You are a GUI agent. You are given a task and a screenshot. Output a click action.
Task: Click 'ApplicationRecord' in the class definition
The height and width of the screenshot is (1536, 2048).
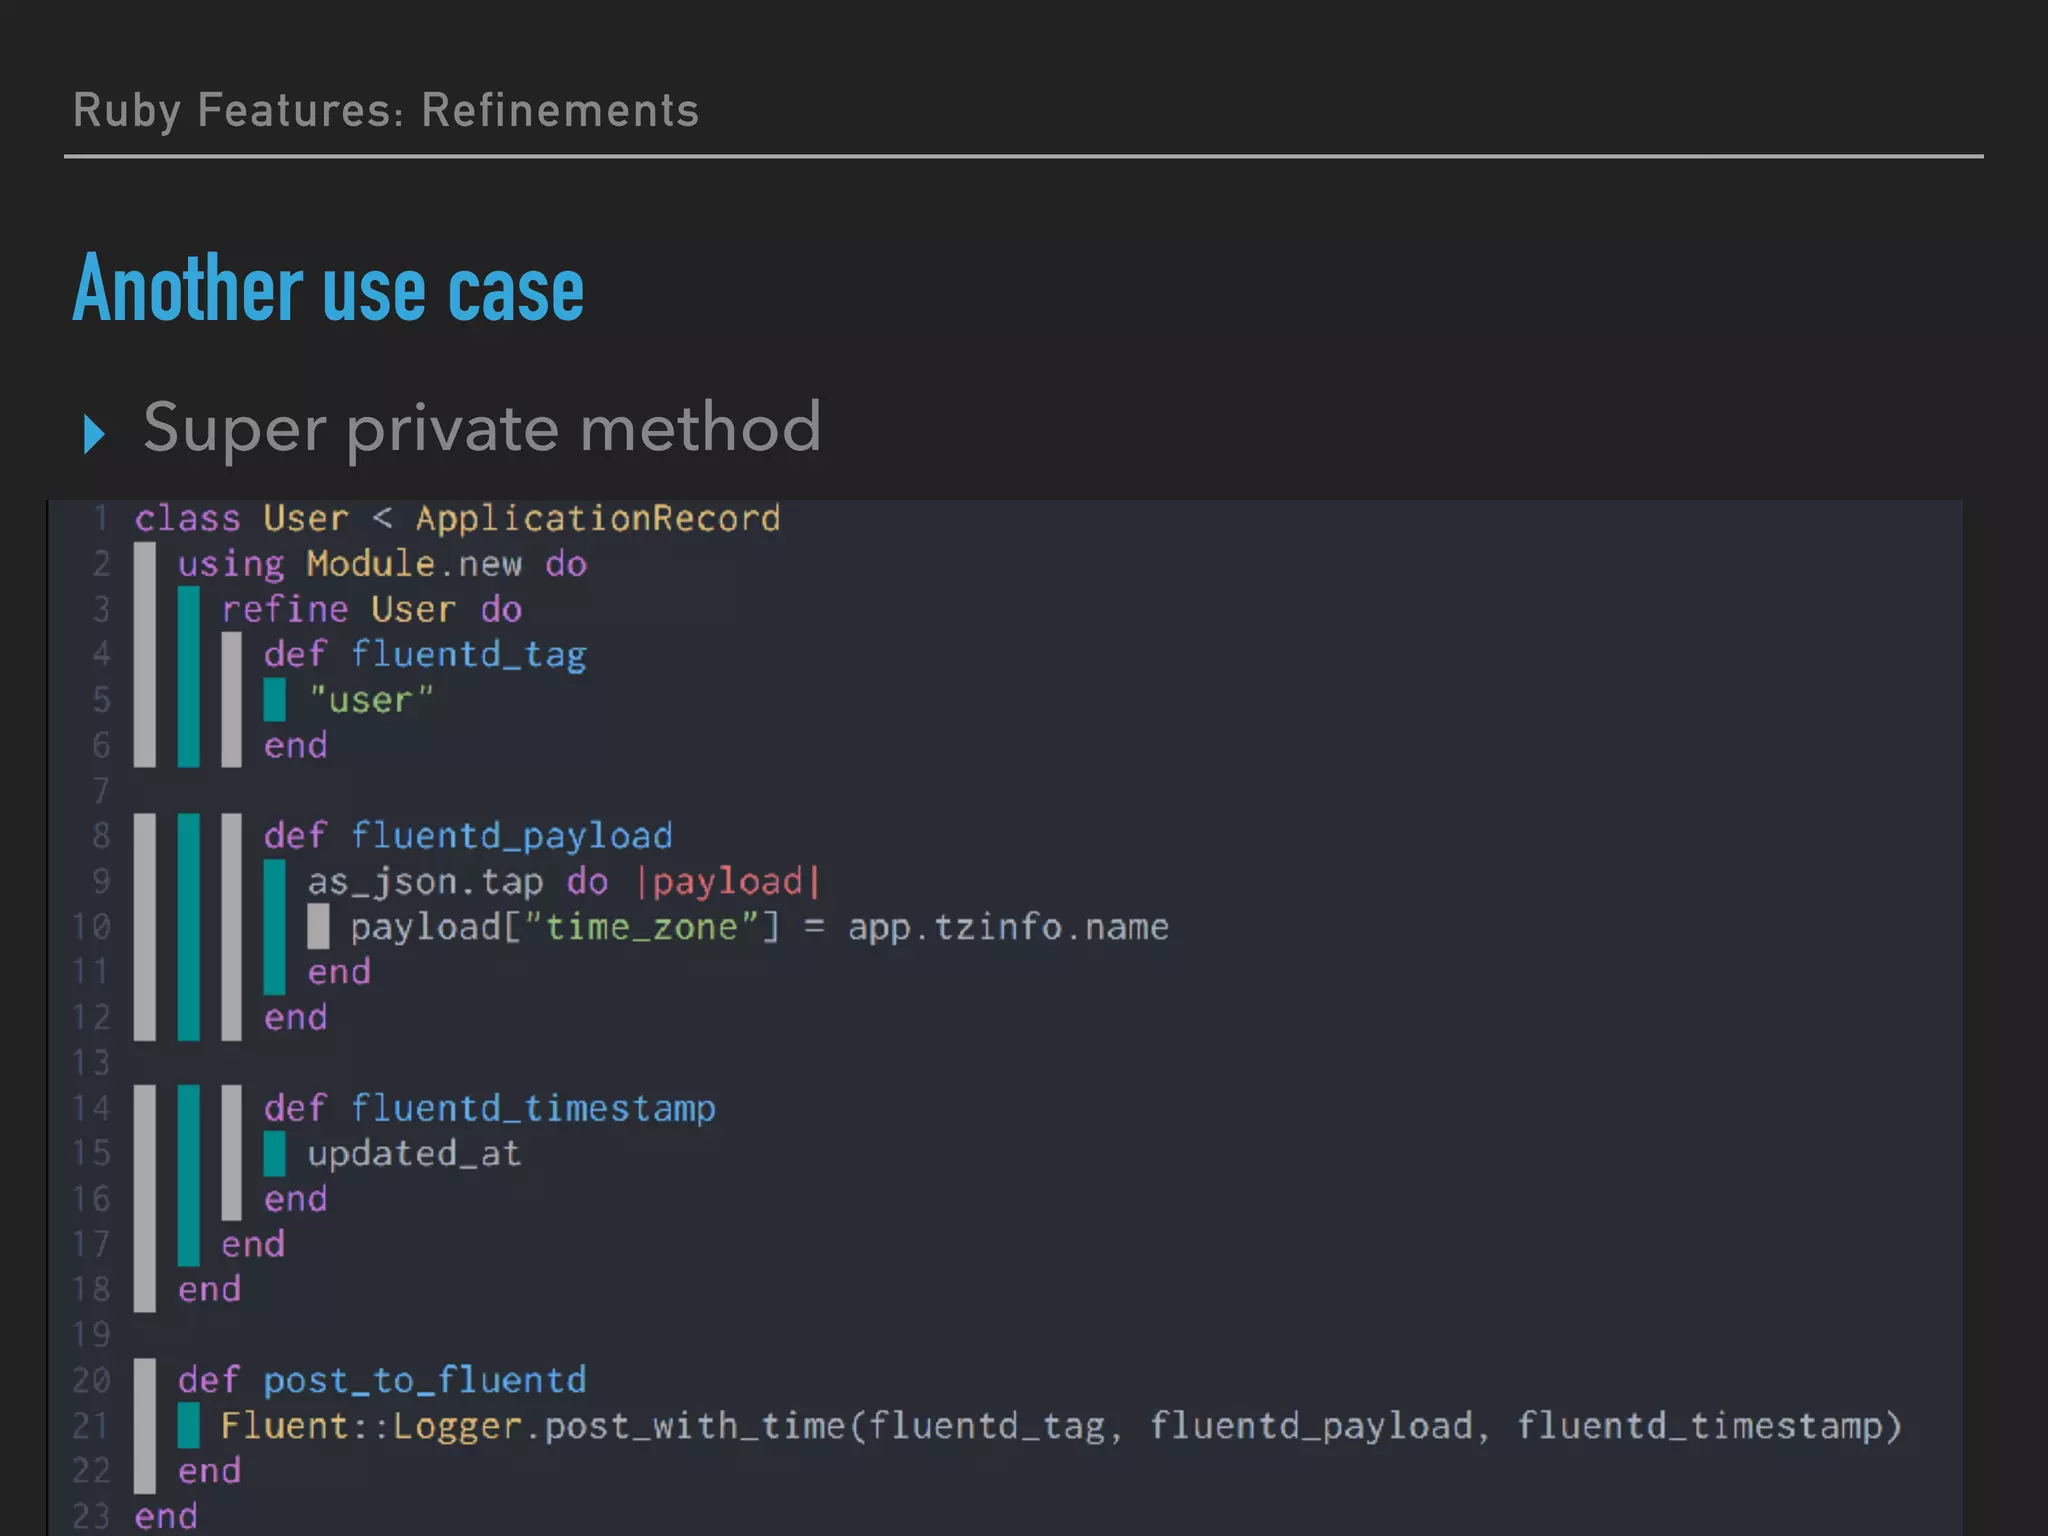point(597,518)
